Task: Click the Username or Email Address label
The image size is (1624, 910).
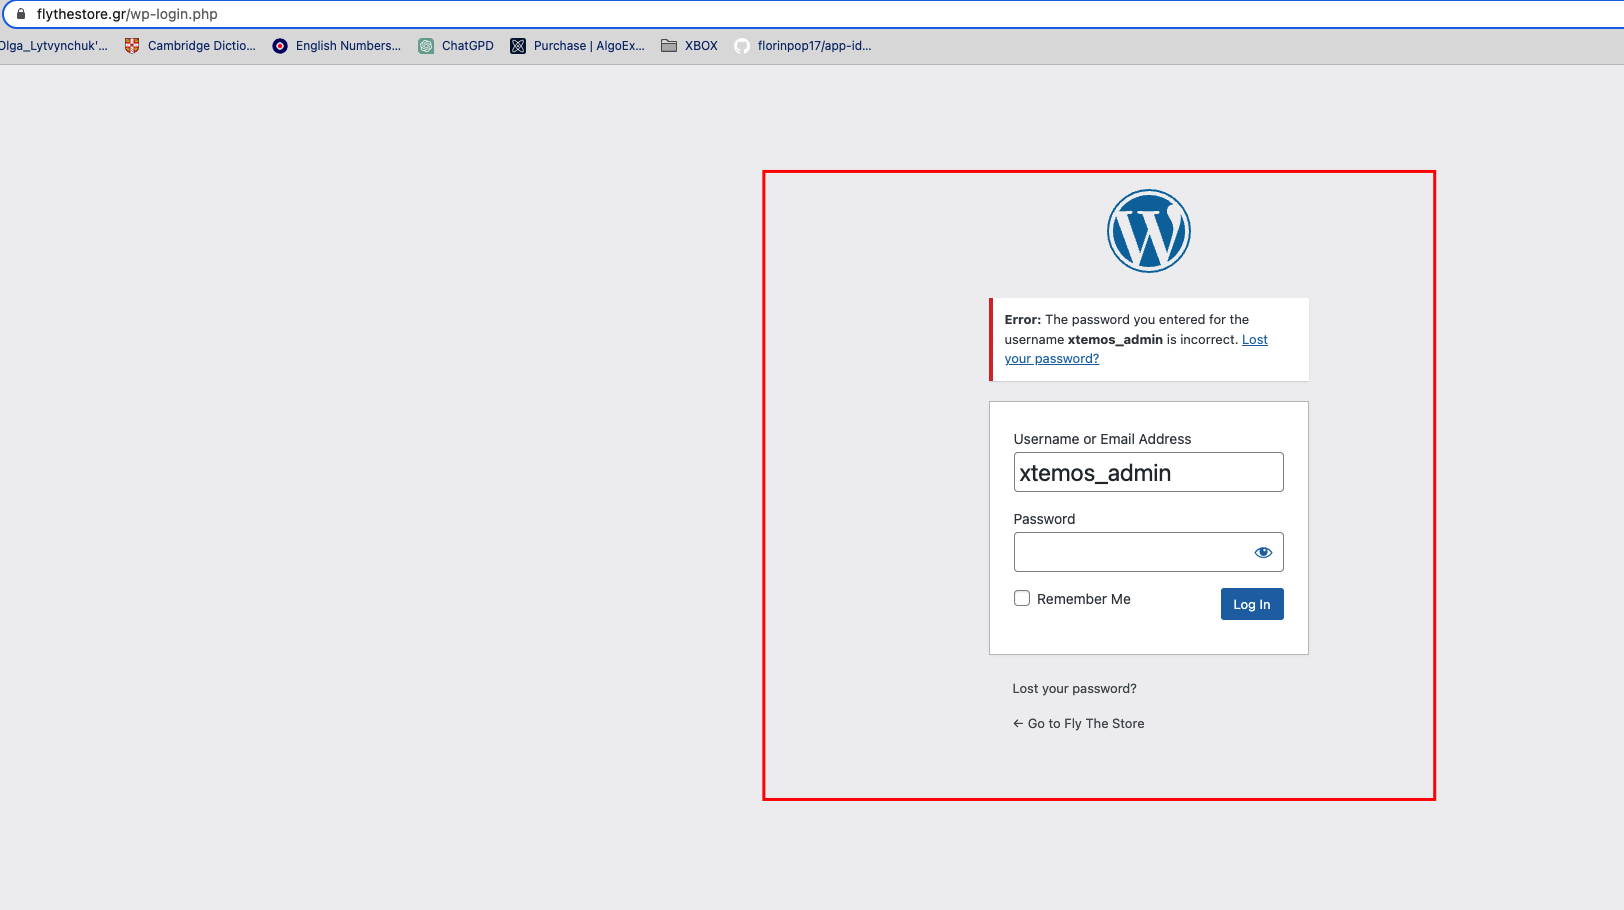Action: pyautogui.click(x=1102, y=439)
